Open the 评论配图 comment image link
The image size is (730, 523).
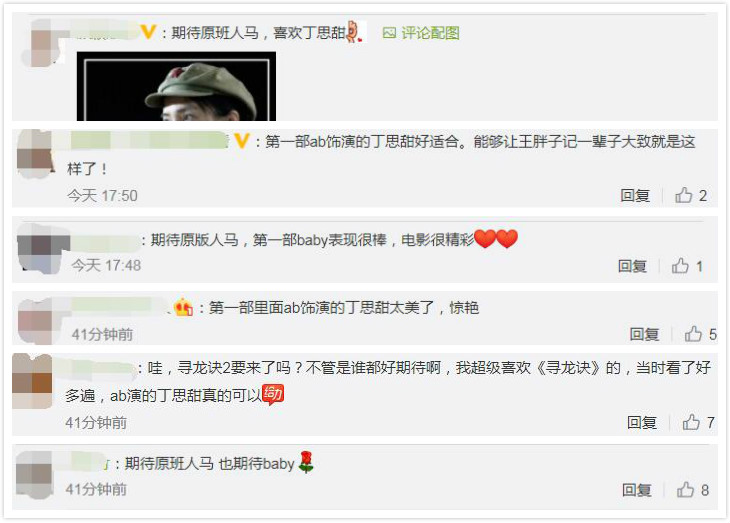click(x=421, y=33)
